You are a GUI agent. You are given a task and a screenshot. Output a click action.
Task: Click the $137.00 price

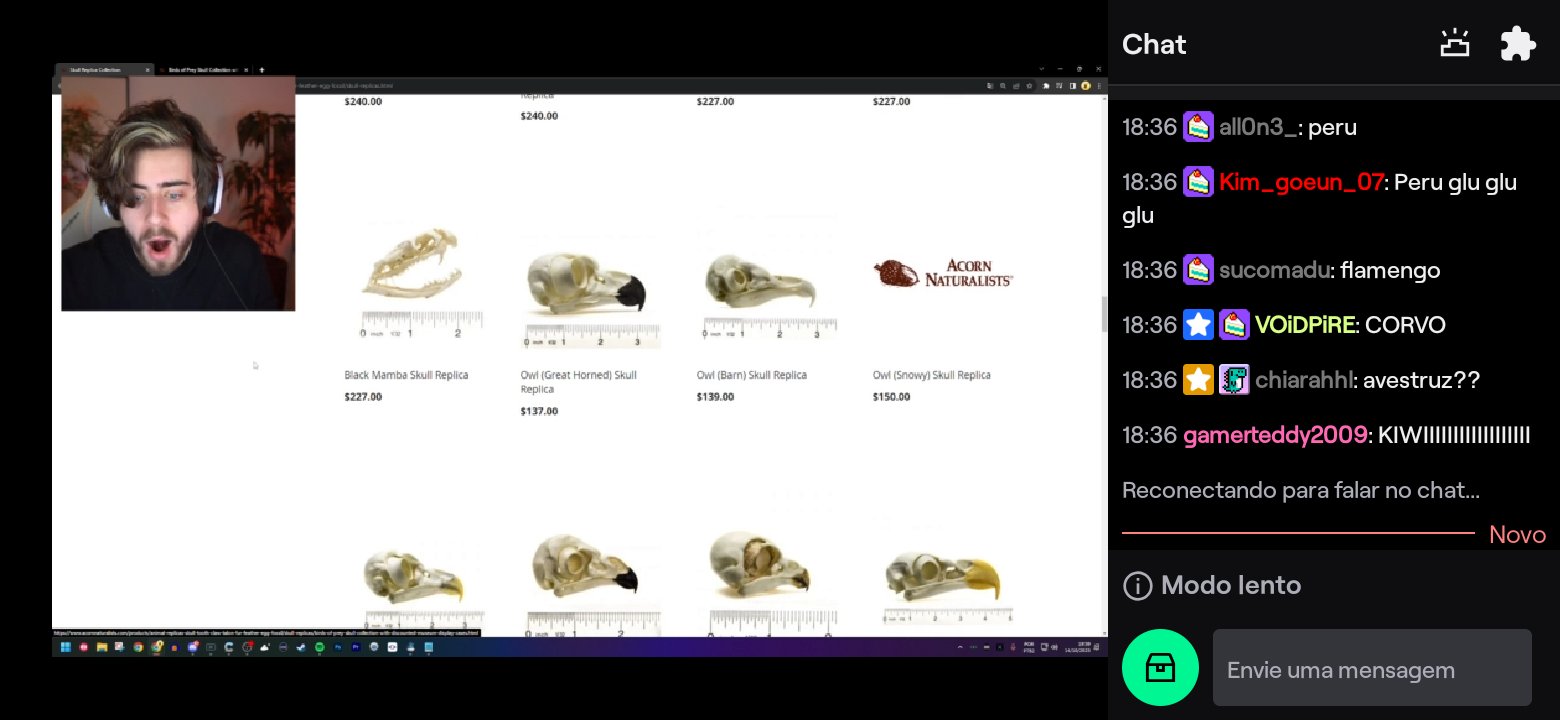(539, 411)
